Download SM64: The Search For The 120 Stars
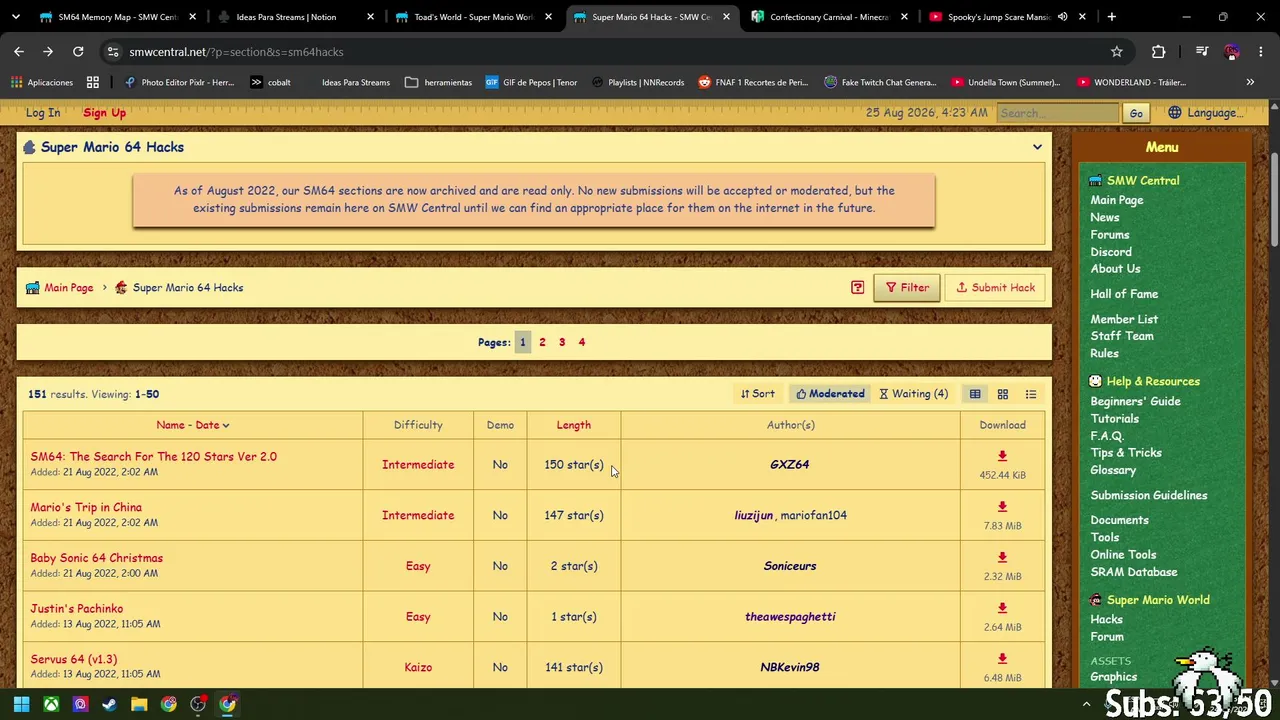 pos(1002,457)
